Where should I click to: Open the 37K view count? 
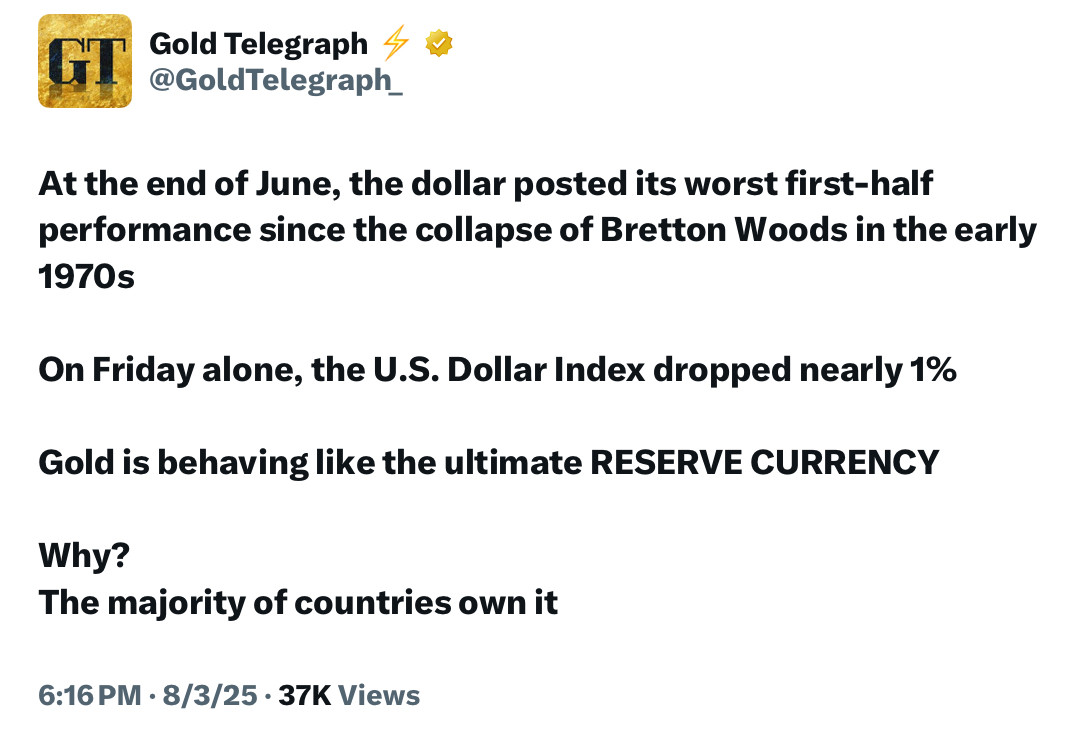(304, 695)
